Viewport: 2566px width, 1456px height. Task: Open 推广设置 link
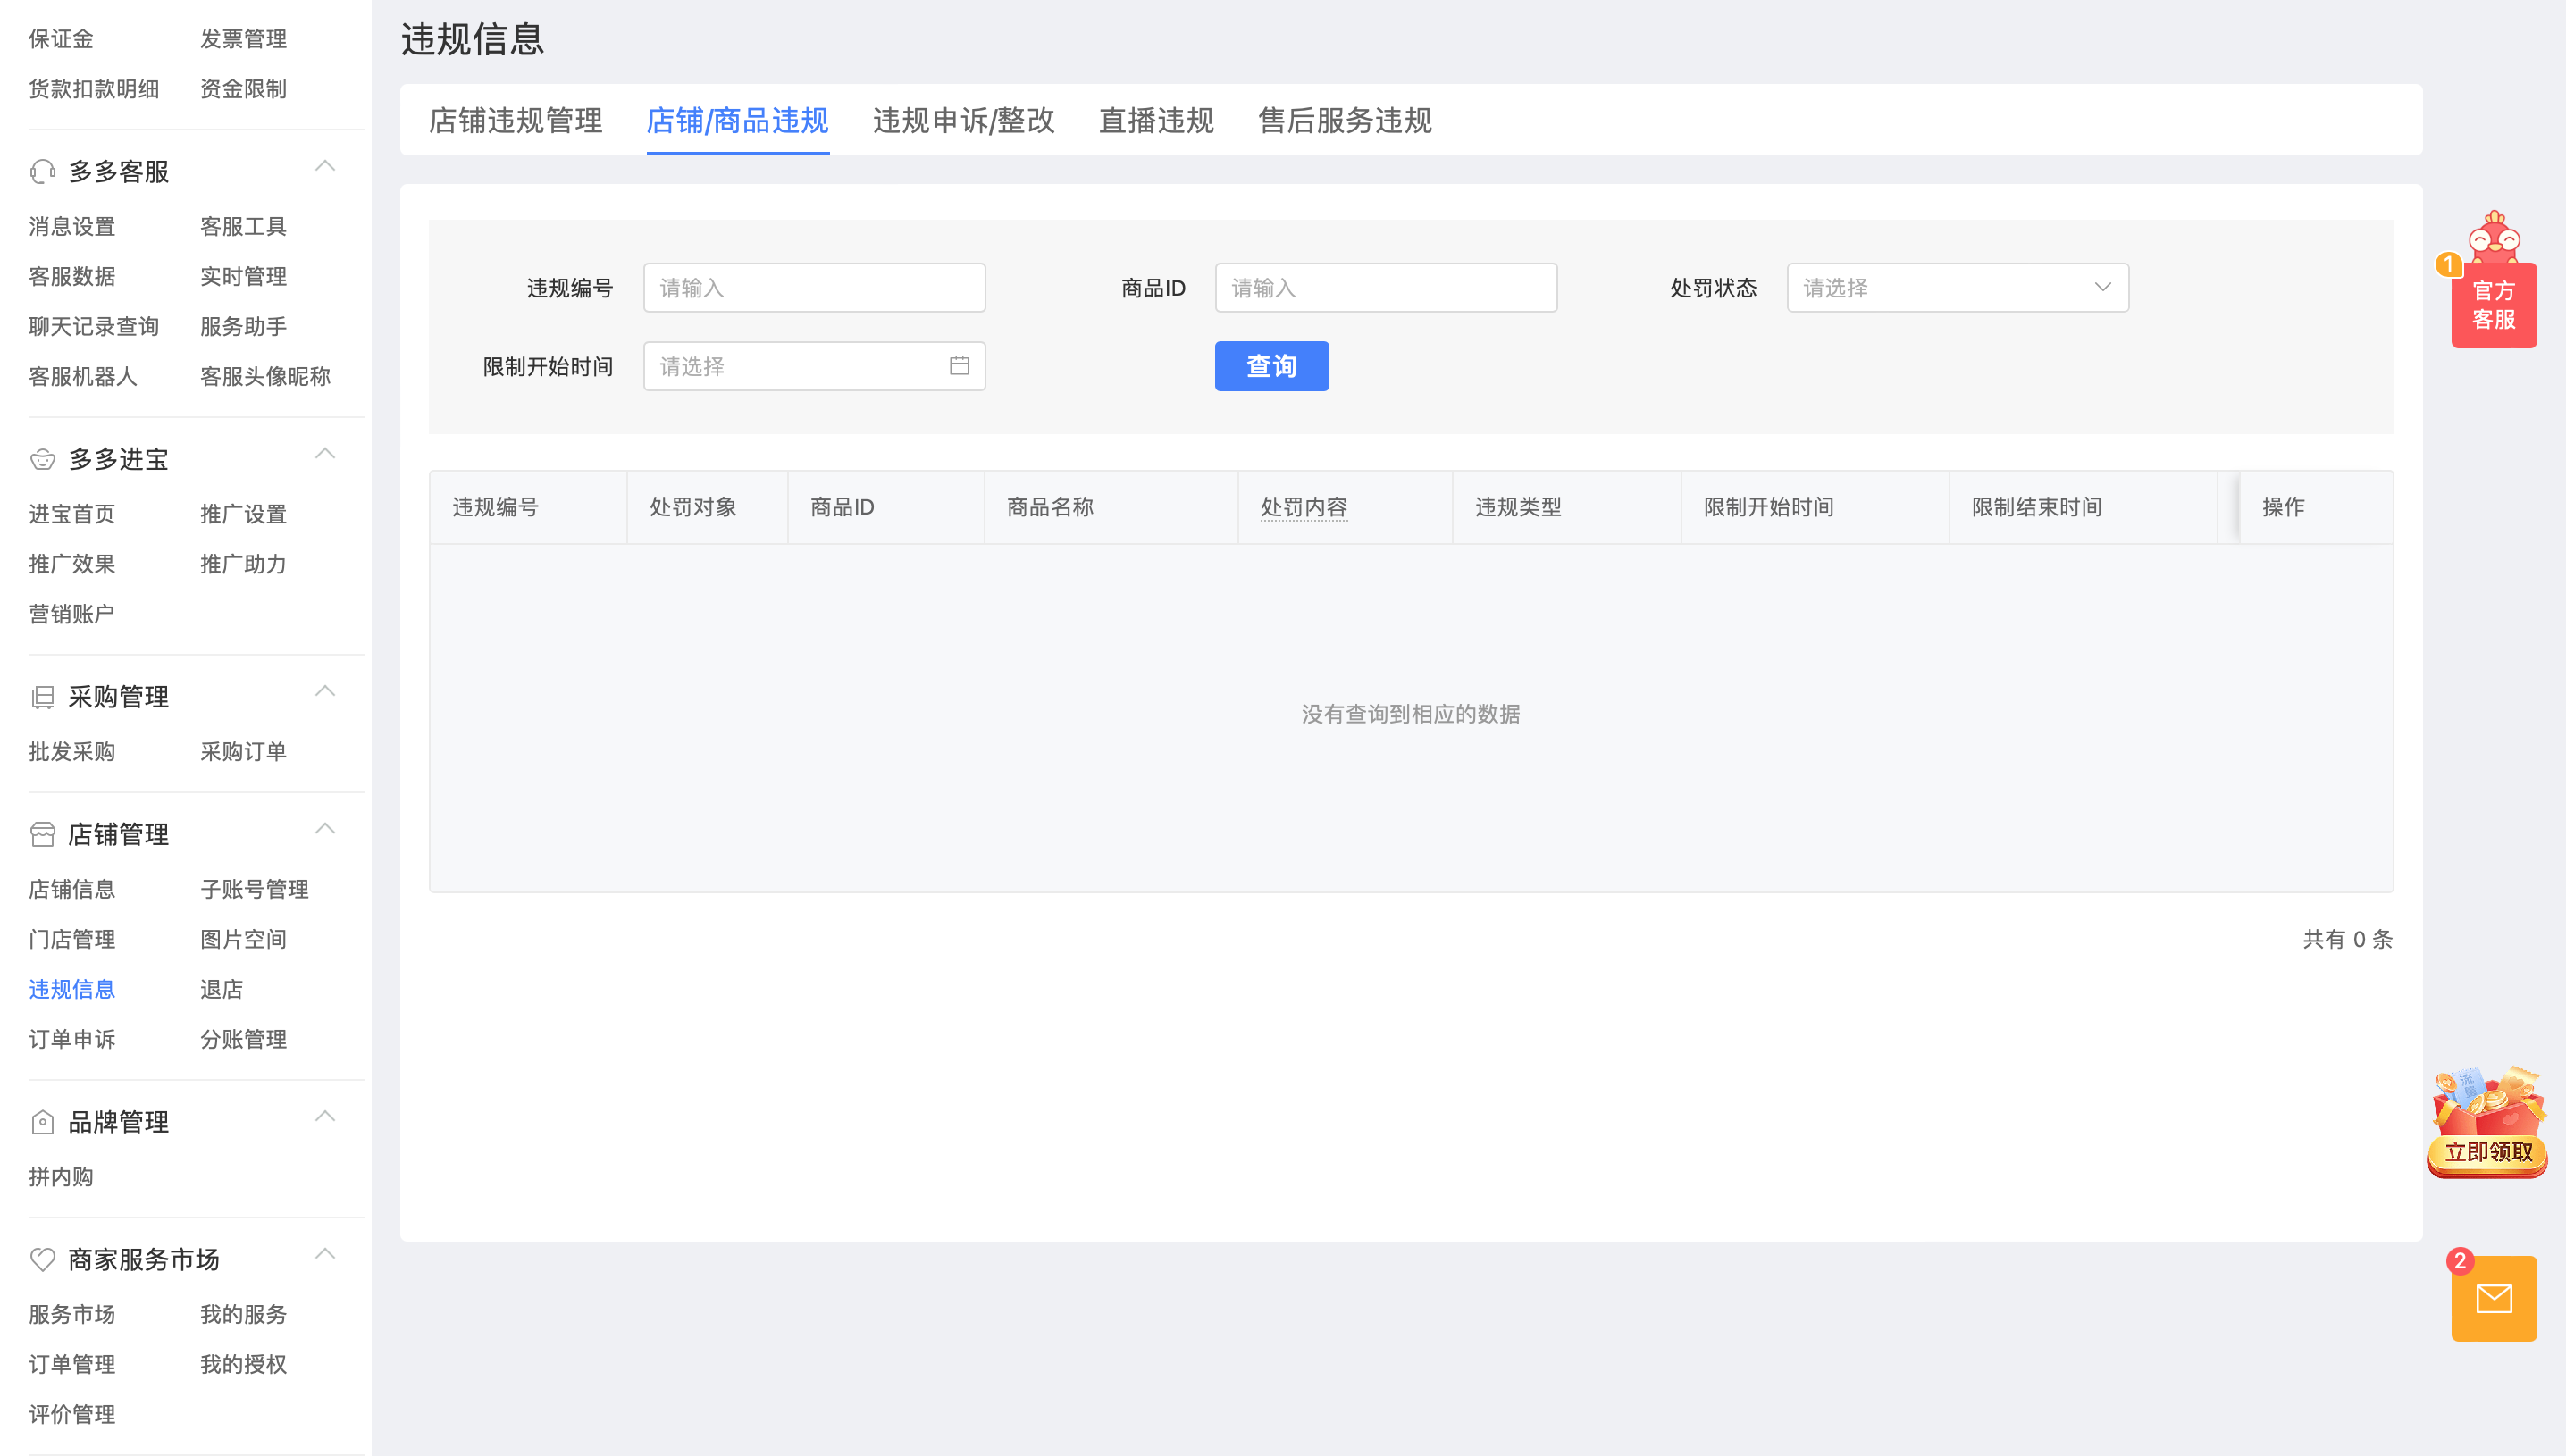tap(243, 514)
